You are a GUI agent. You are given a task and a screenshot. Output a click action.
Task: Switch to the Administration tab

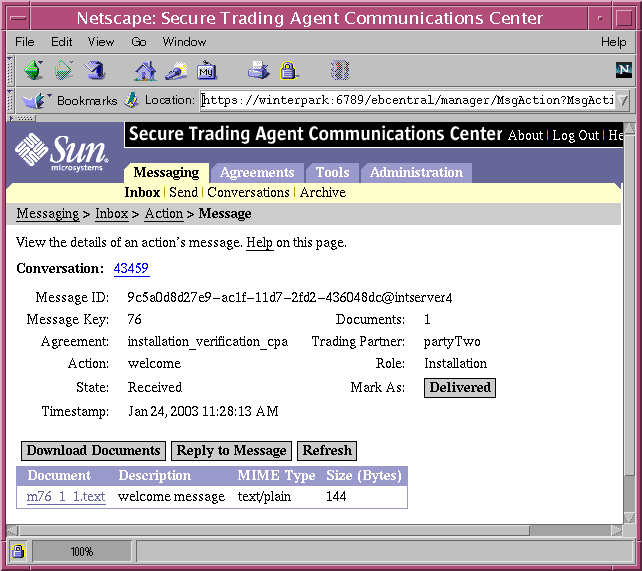(x=416, y=172)
